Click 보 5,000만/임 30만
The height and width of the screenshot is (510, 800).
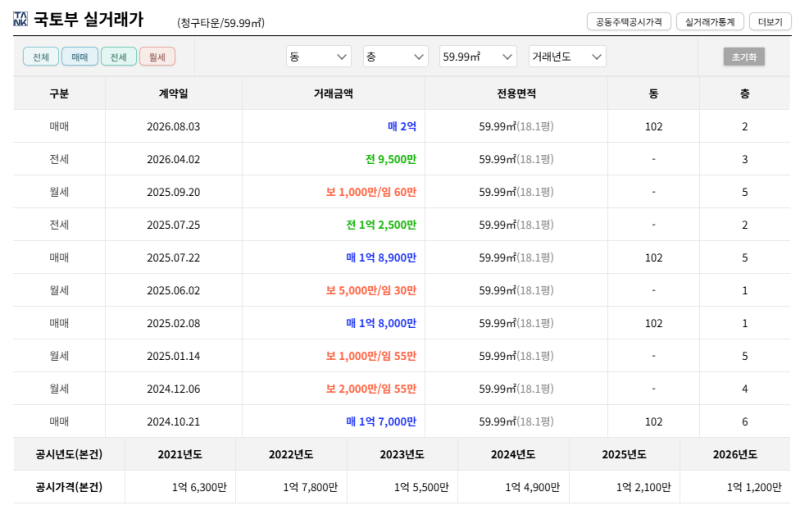click(371, 291)
